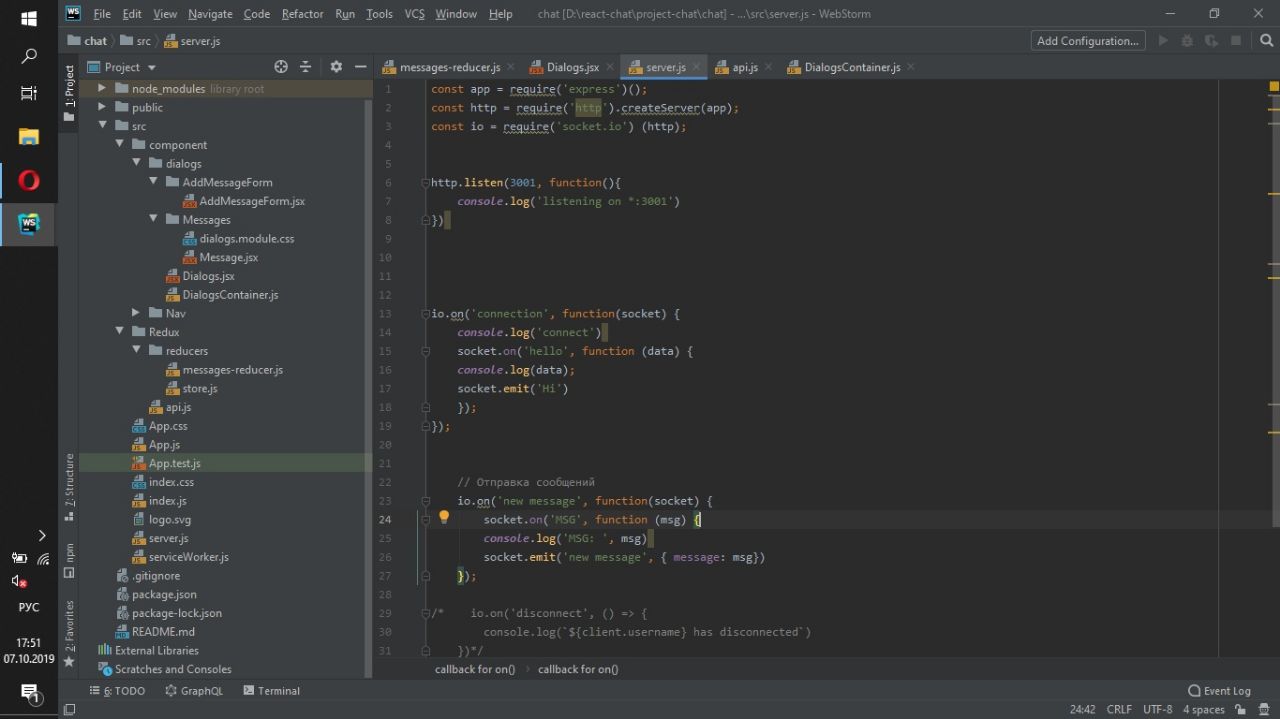Image resolution: width=1280 pixels, height=719 pixels.
Task: Expand the node_modules folder
Action: 102,89
